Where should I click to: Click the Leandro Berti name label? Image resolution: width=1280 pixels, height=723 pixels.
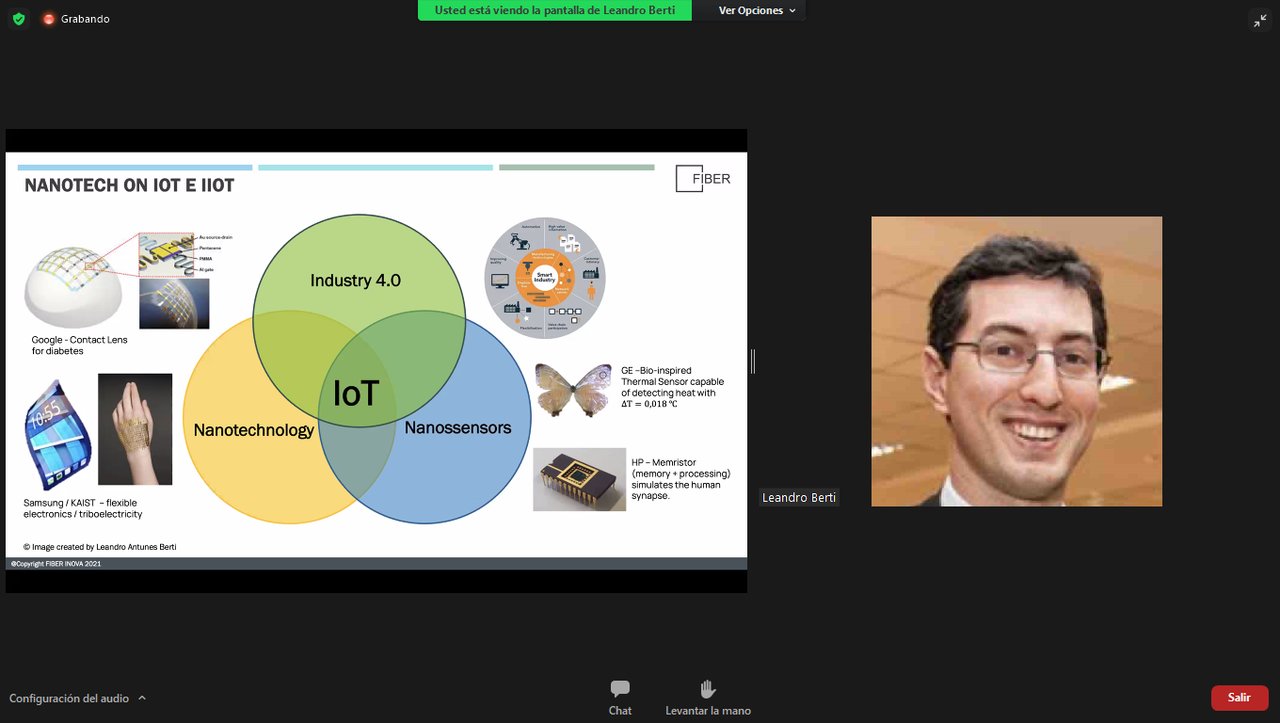point(798,497)
